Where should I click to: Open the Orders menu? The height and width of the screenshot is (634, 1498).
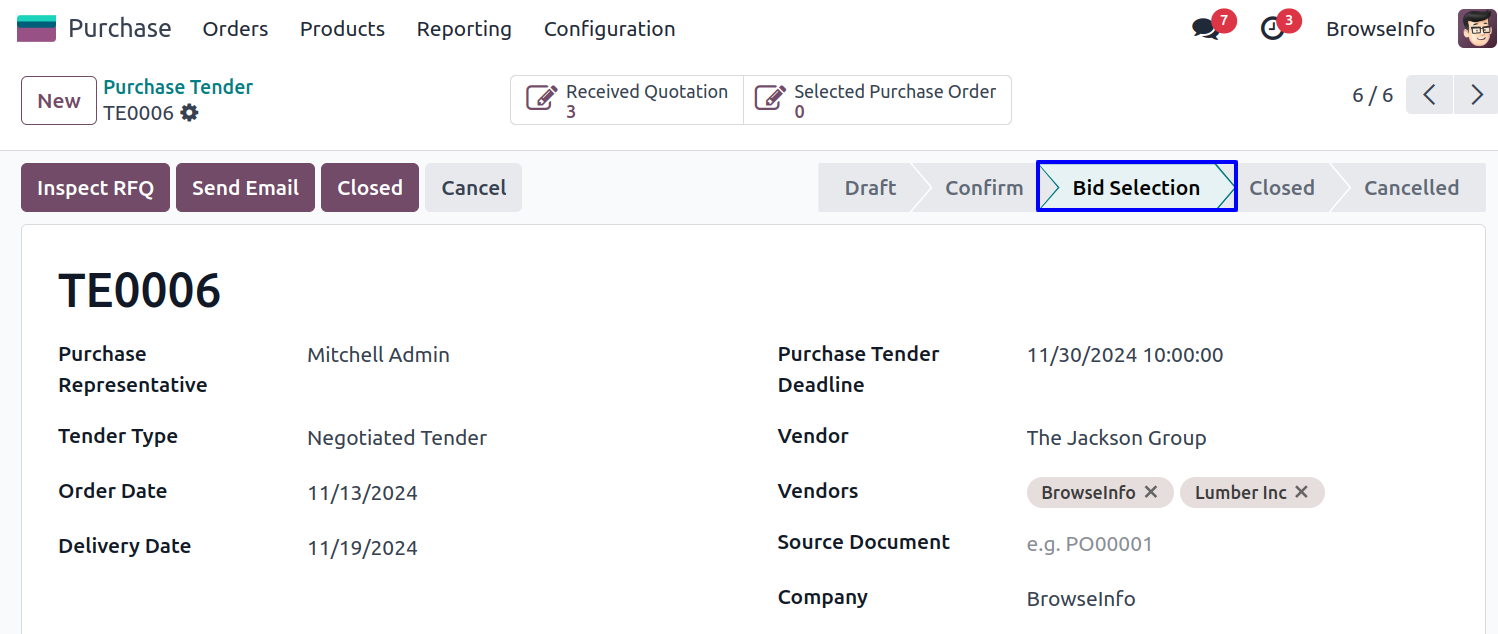(235, 29)
